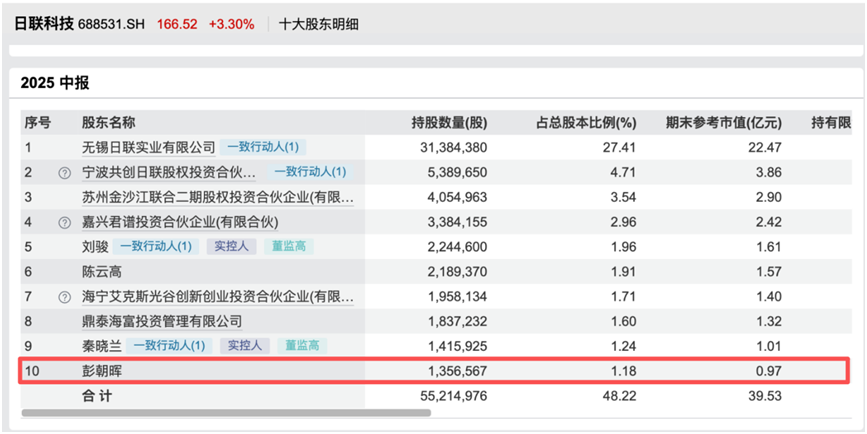Select the 期末参考市值(亿元) column header
This screenshot has height=434, width=867.
click(724, 123)
